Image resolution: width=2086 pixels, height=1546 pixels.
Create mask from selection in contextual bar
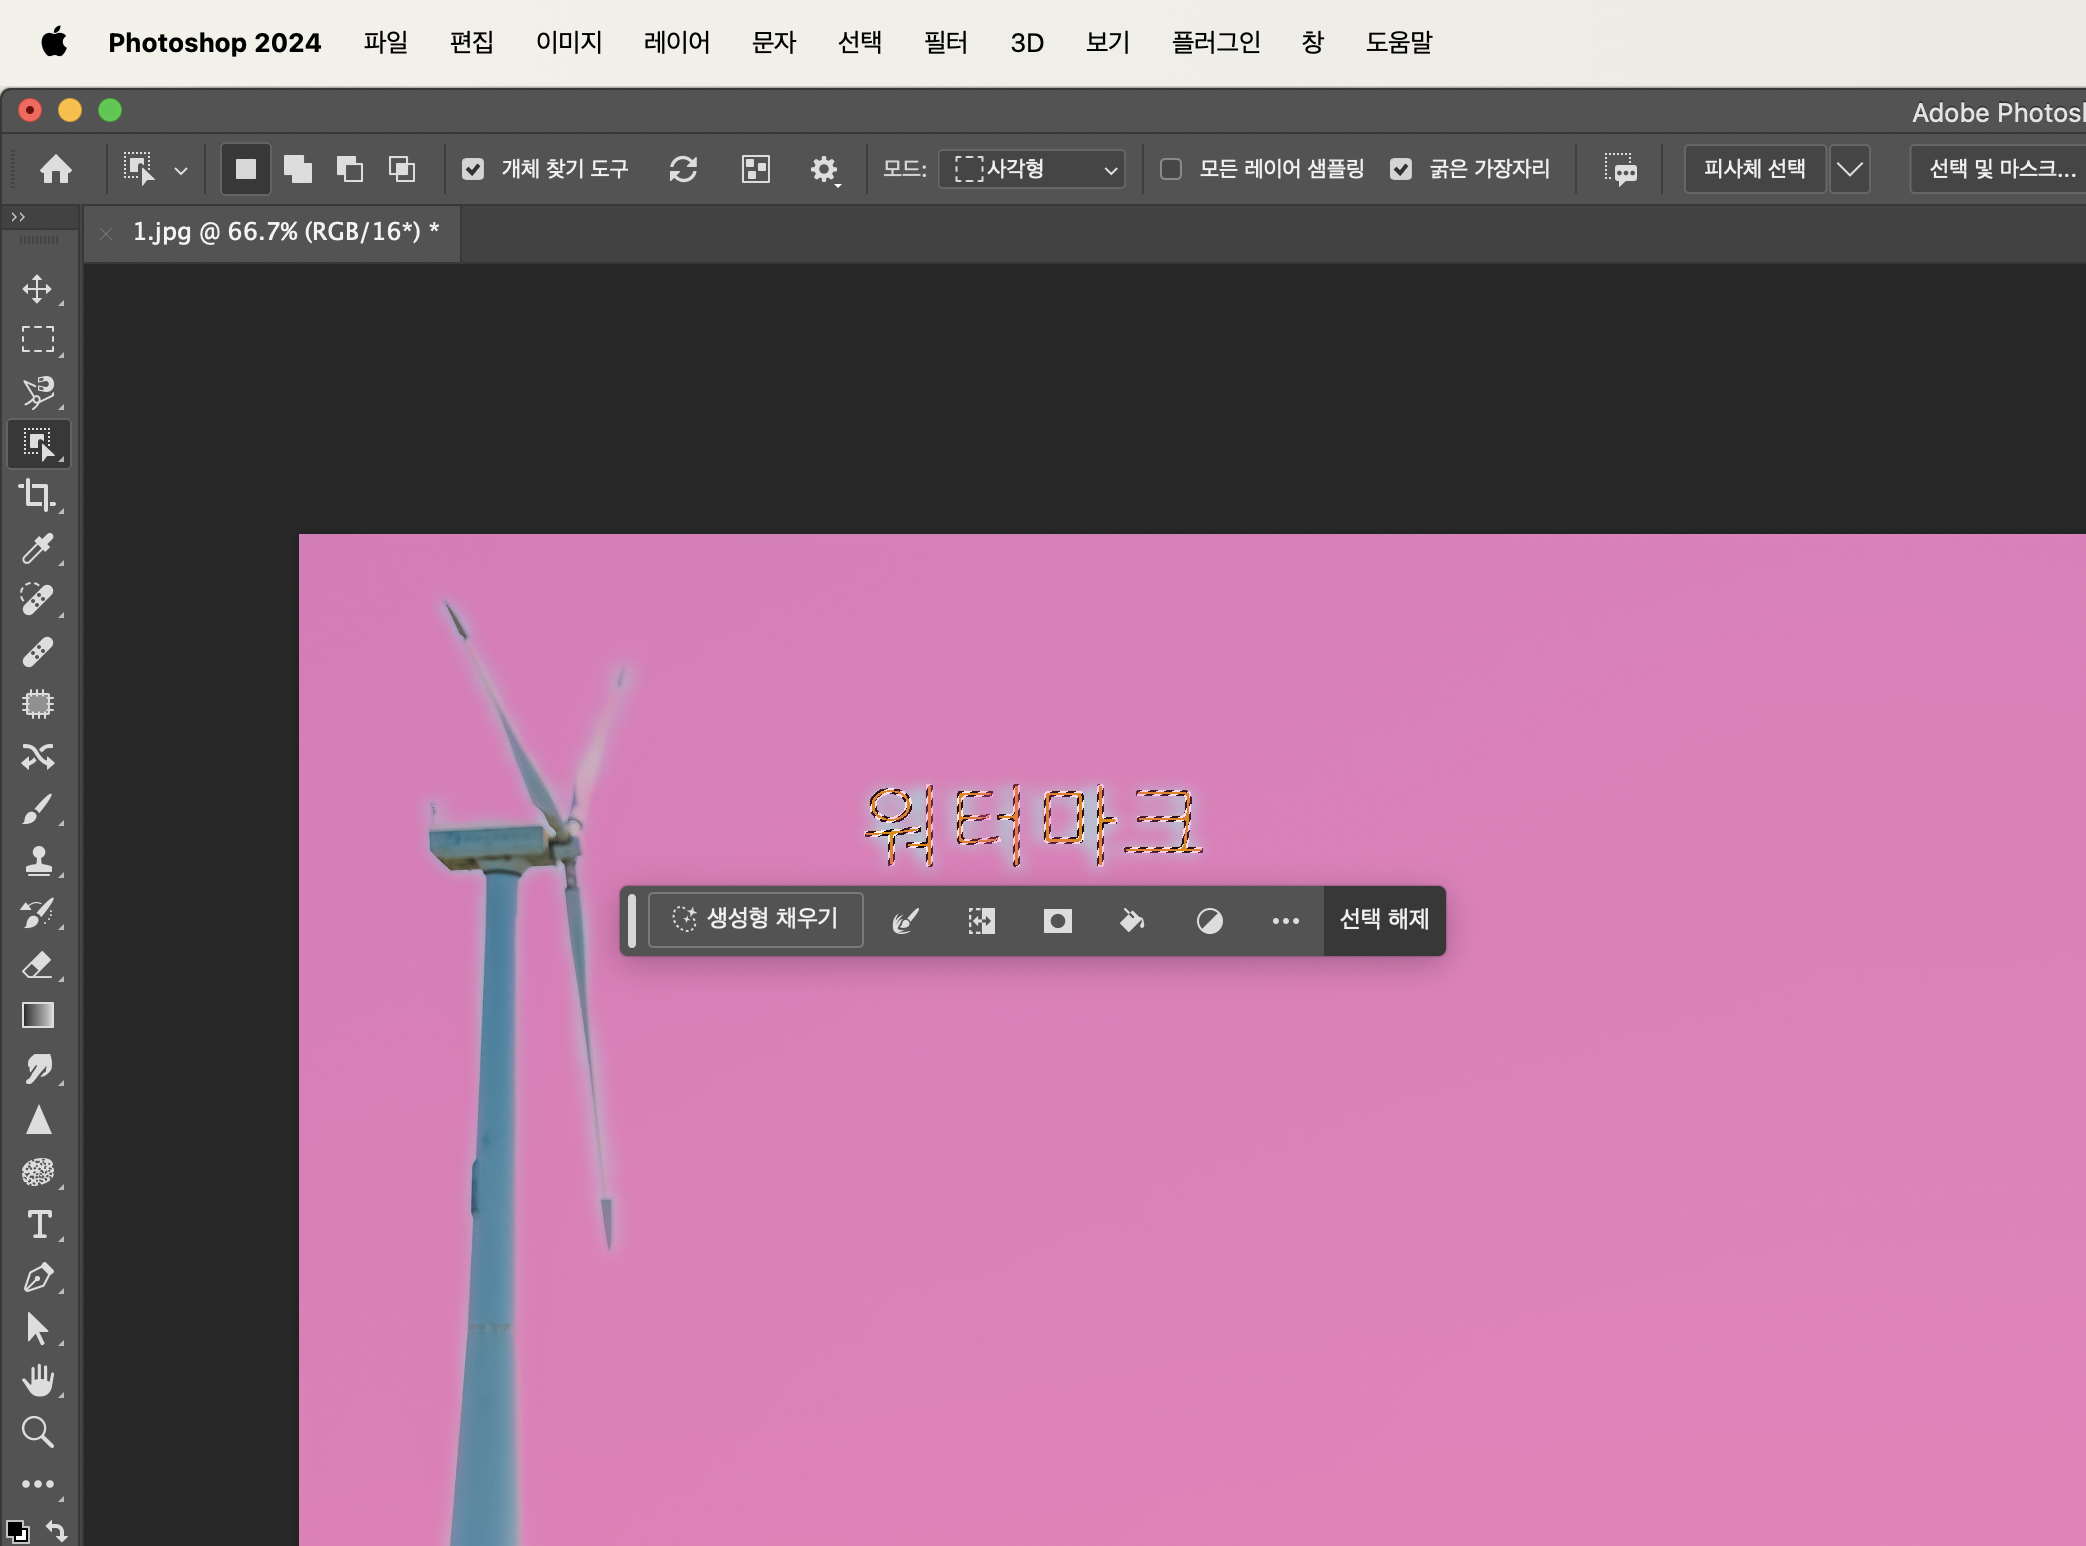tap(1057, 921)
